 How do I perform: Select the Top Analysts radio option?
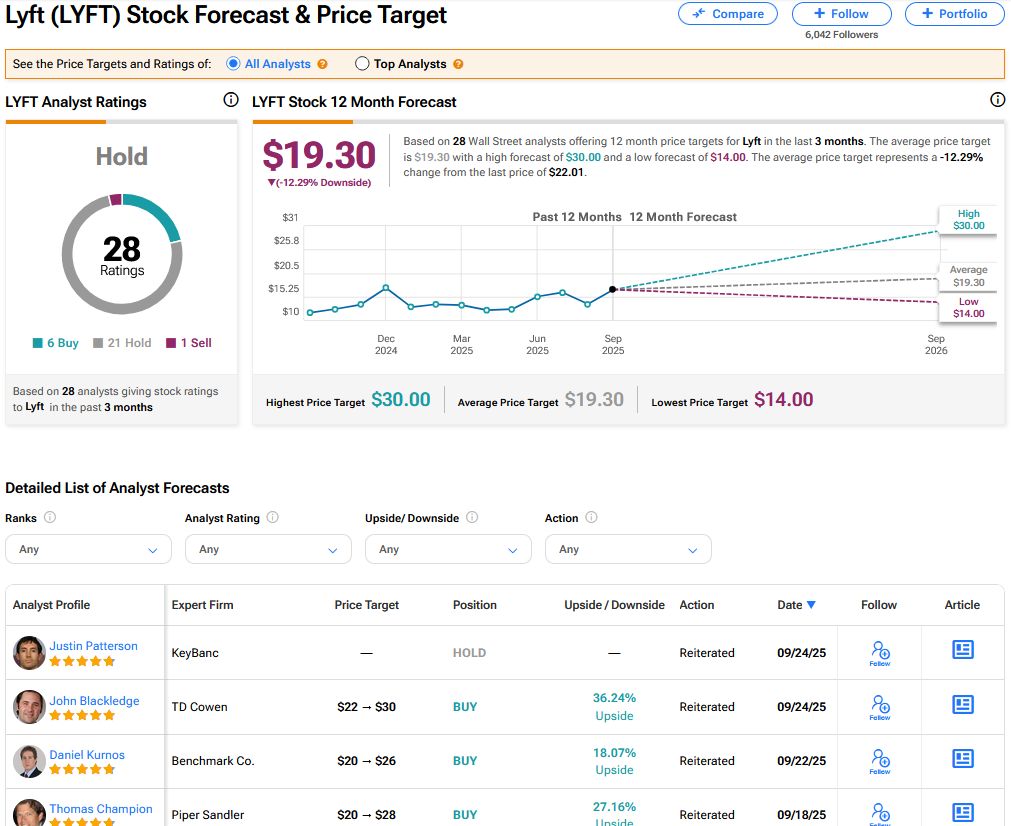click(x=362, y=64)
